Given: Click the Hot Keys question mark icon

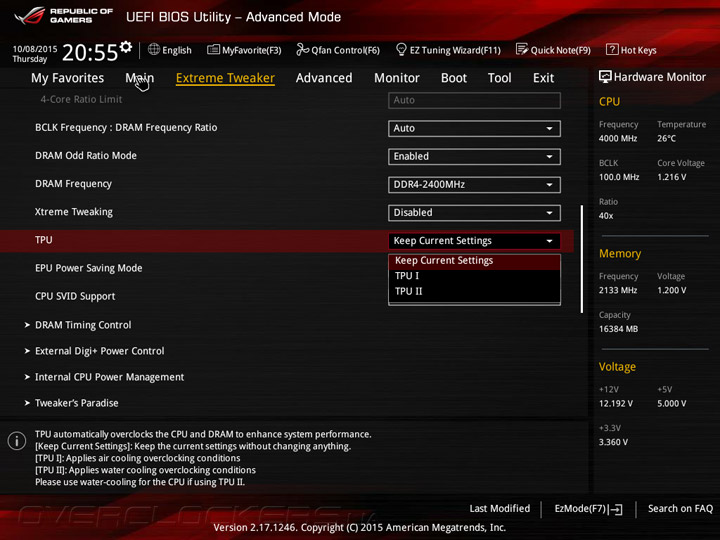Looking at the screenshot, I should click(x=612, y=49).
